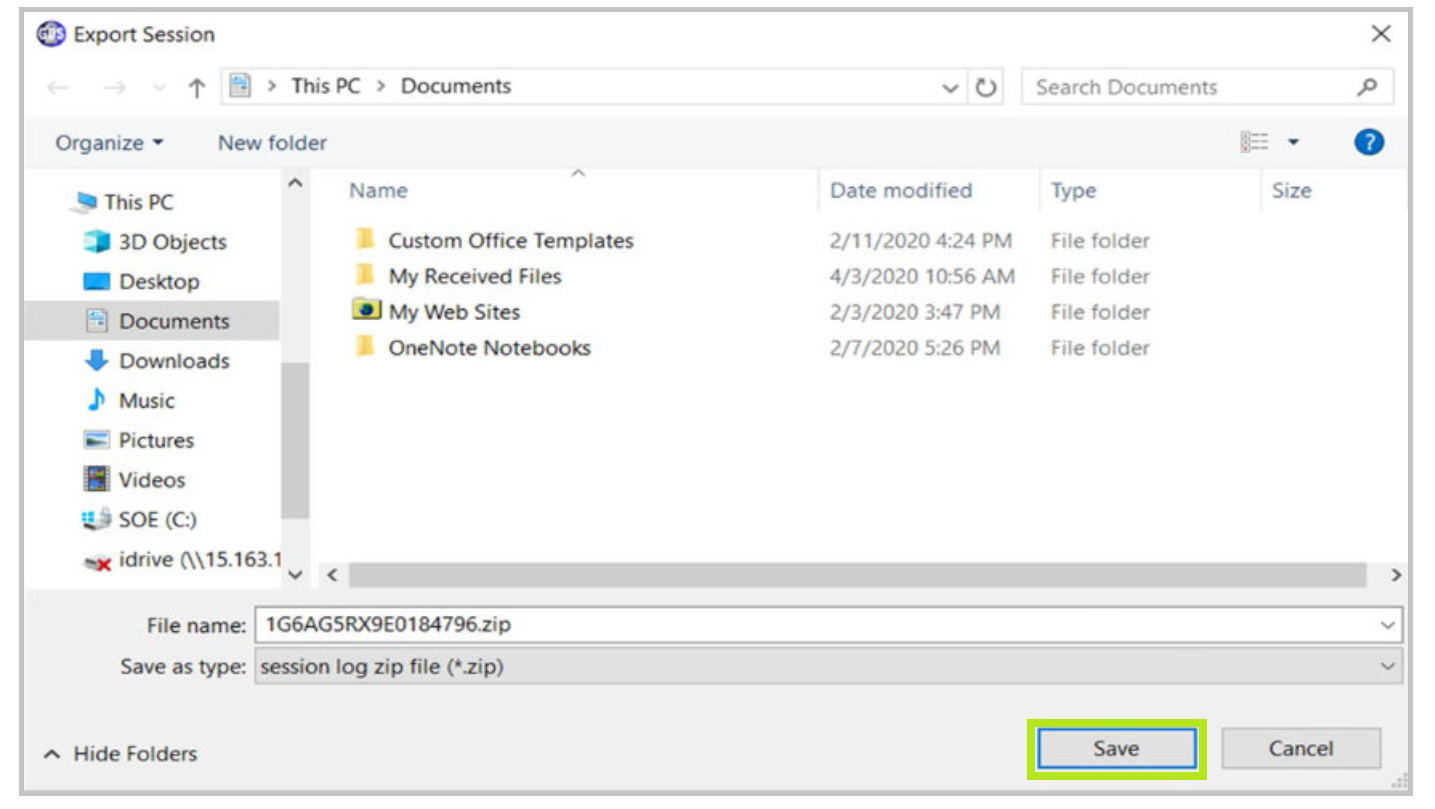Click the change view layout icon
This screenshot has height=809, width=1435.
click(x=1254, y=143)
